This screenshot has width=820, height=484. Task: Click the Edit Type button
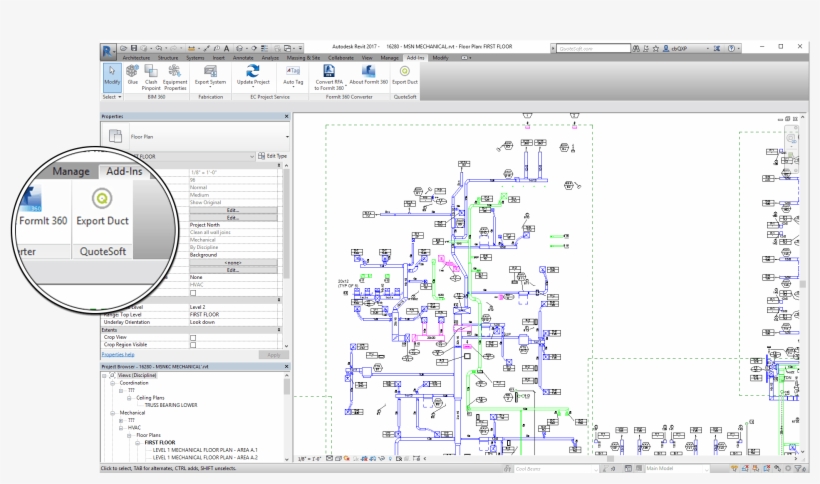pyautogui.click(x=272, y=156)
